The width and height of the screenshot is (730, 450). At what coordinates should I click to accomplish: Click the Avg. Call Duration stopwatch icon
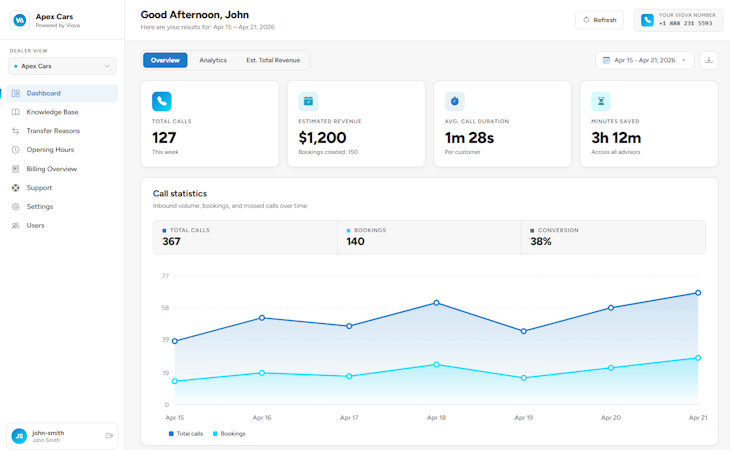pyautogui.click(x=454, y=101)
